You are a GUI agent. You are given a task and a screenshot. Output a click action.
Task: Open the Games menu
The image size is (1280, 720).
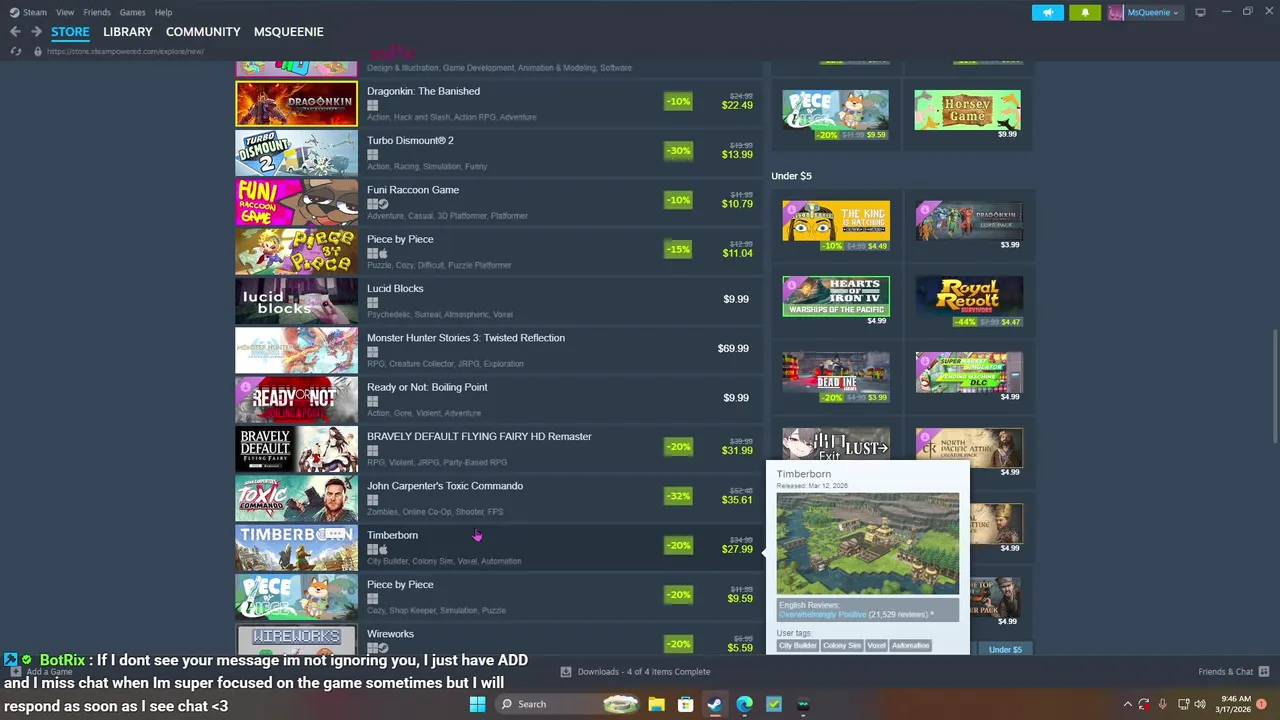tap(132, 12)
